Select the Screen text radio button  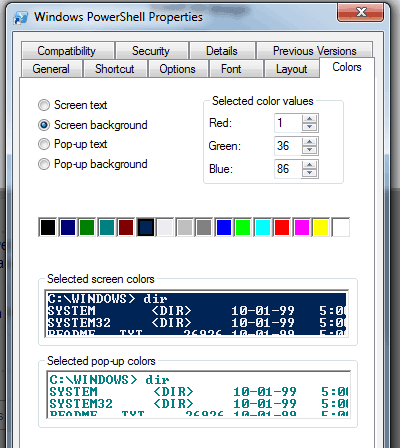(44, 105)
